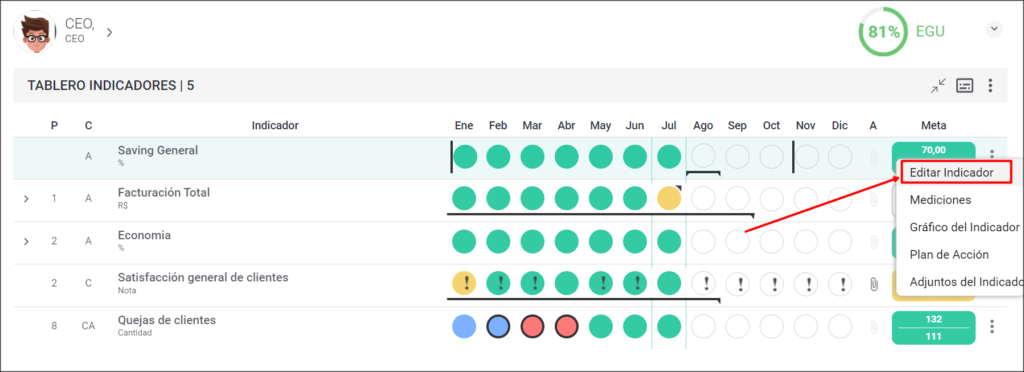Screen dimensions: 1024x372
Task: Click the Meta column header
Action: click(x=933, y=125)
